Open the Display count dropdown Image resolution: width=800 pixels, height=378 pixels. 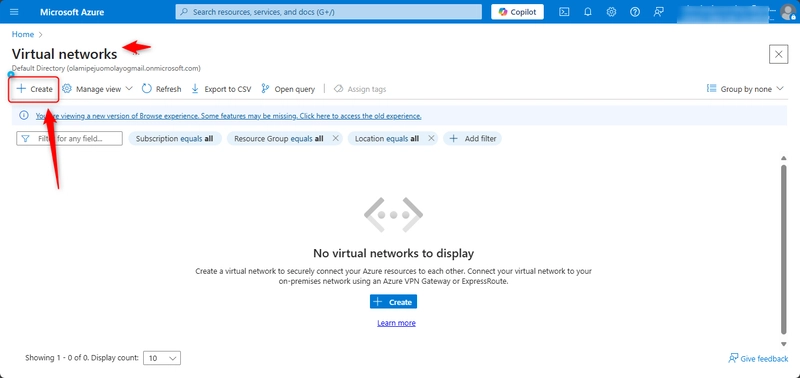162,358
